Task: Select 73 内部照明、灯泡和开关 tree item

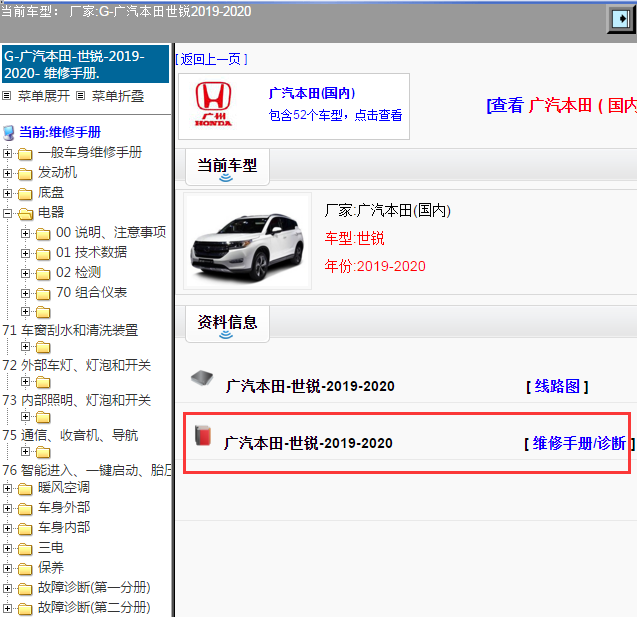Action: coord(76,400)
